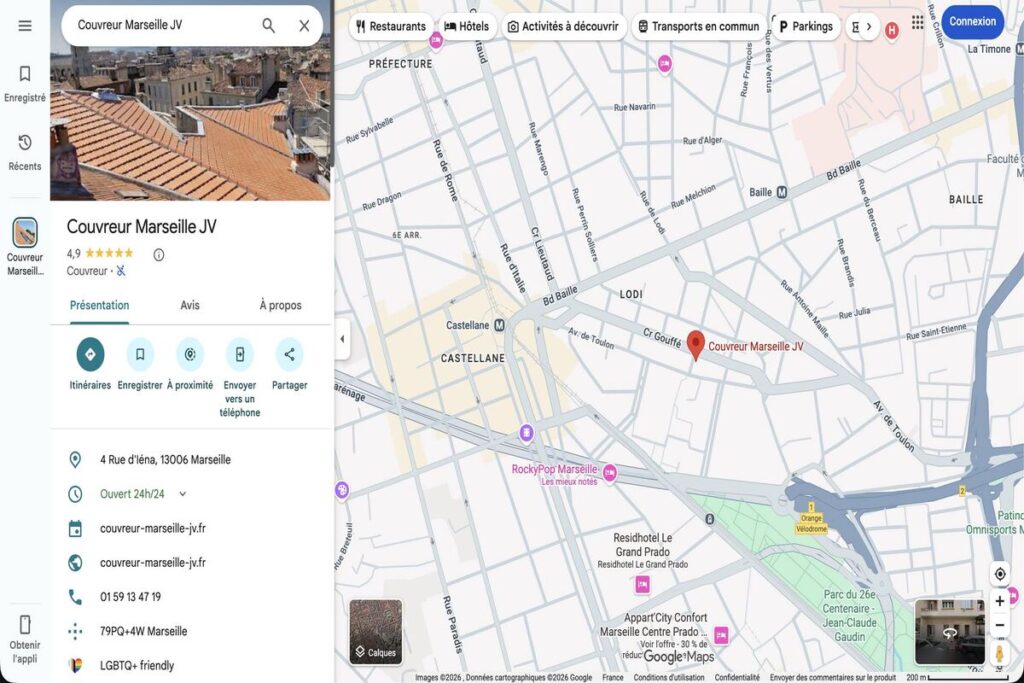Open the hamburger main menu

pyautogui.click(x=25, y=25)
